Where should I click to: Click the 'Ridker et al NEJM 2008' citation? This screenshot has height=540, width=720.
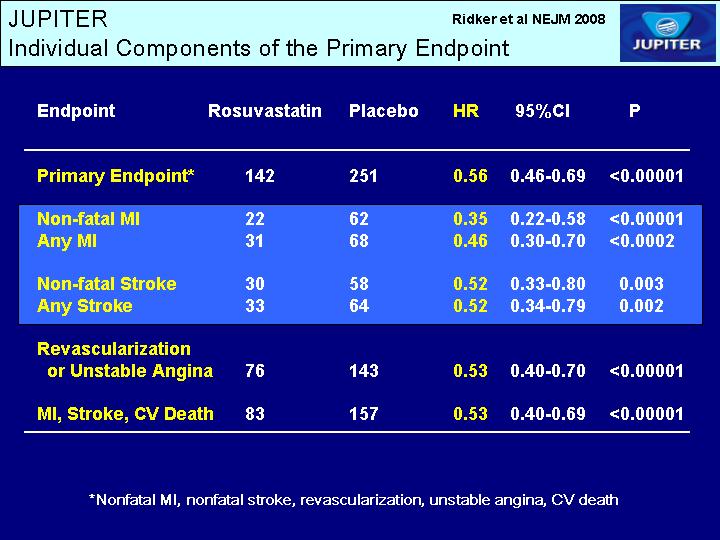pos(529,19)
